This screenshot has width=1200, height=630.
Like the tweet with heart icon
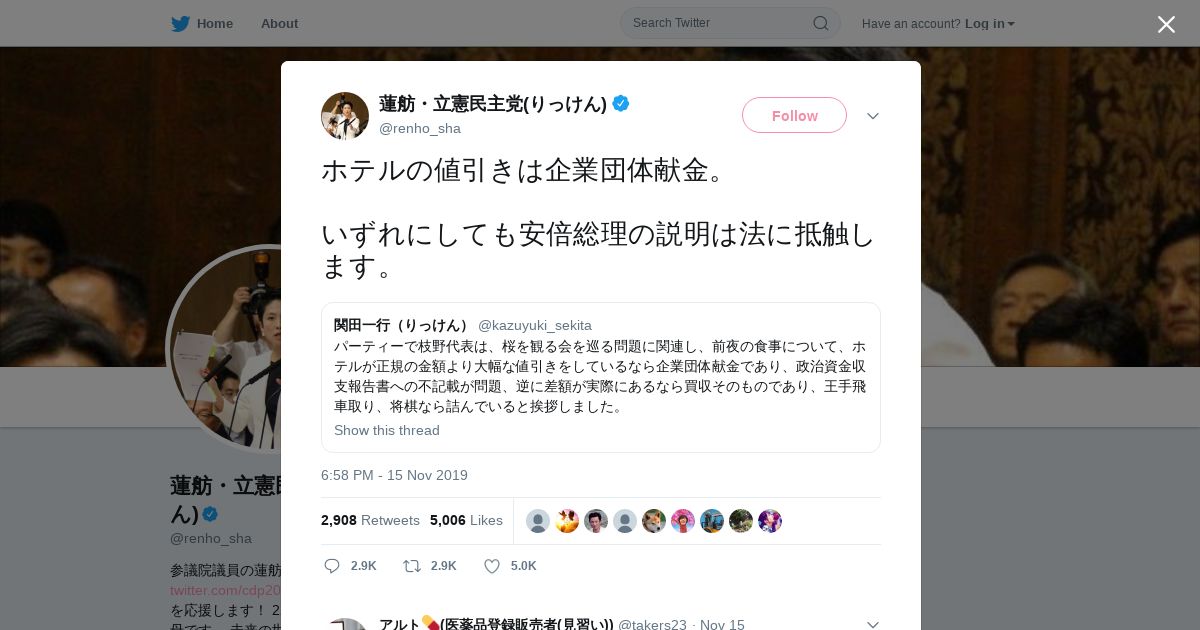point(492,566)
